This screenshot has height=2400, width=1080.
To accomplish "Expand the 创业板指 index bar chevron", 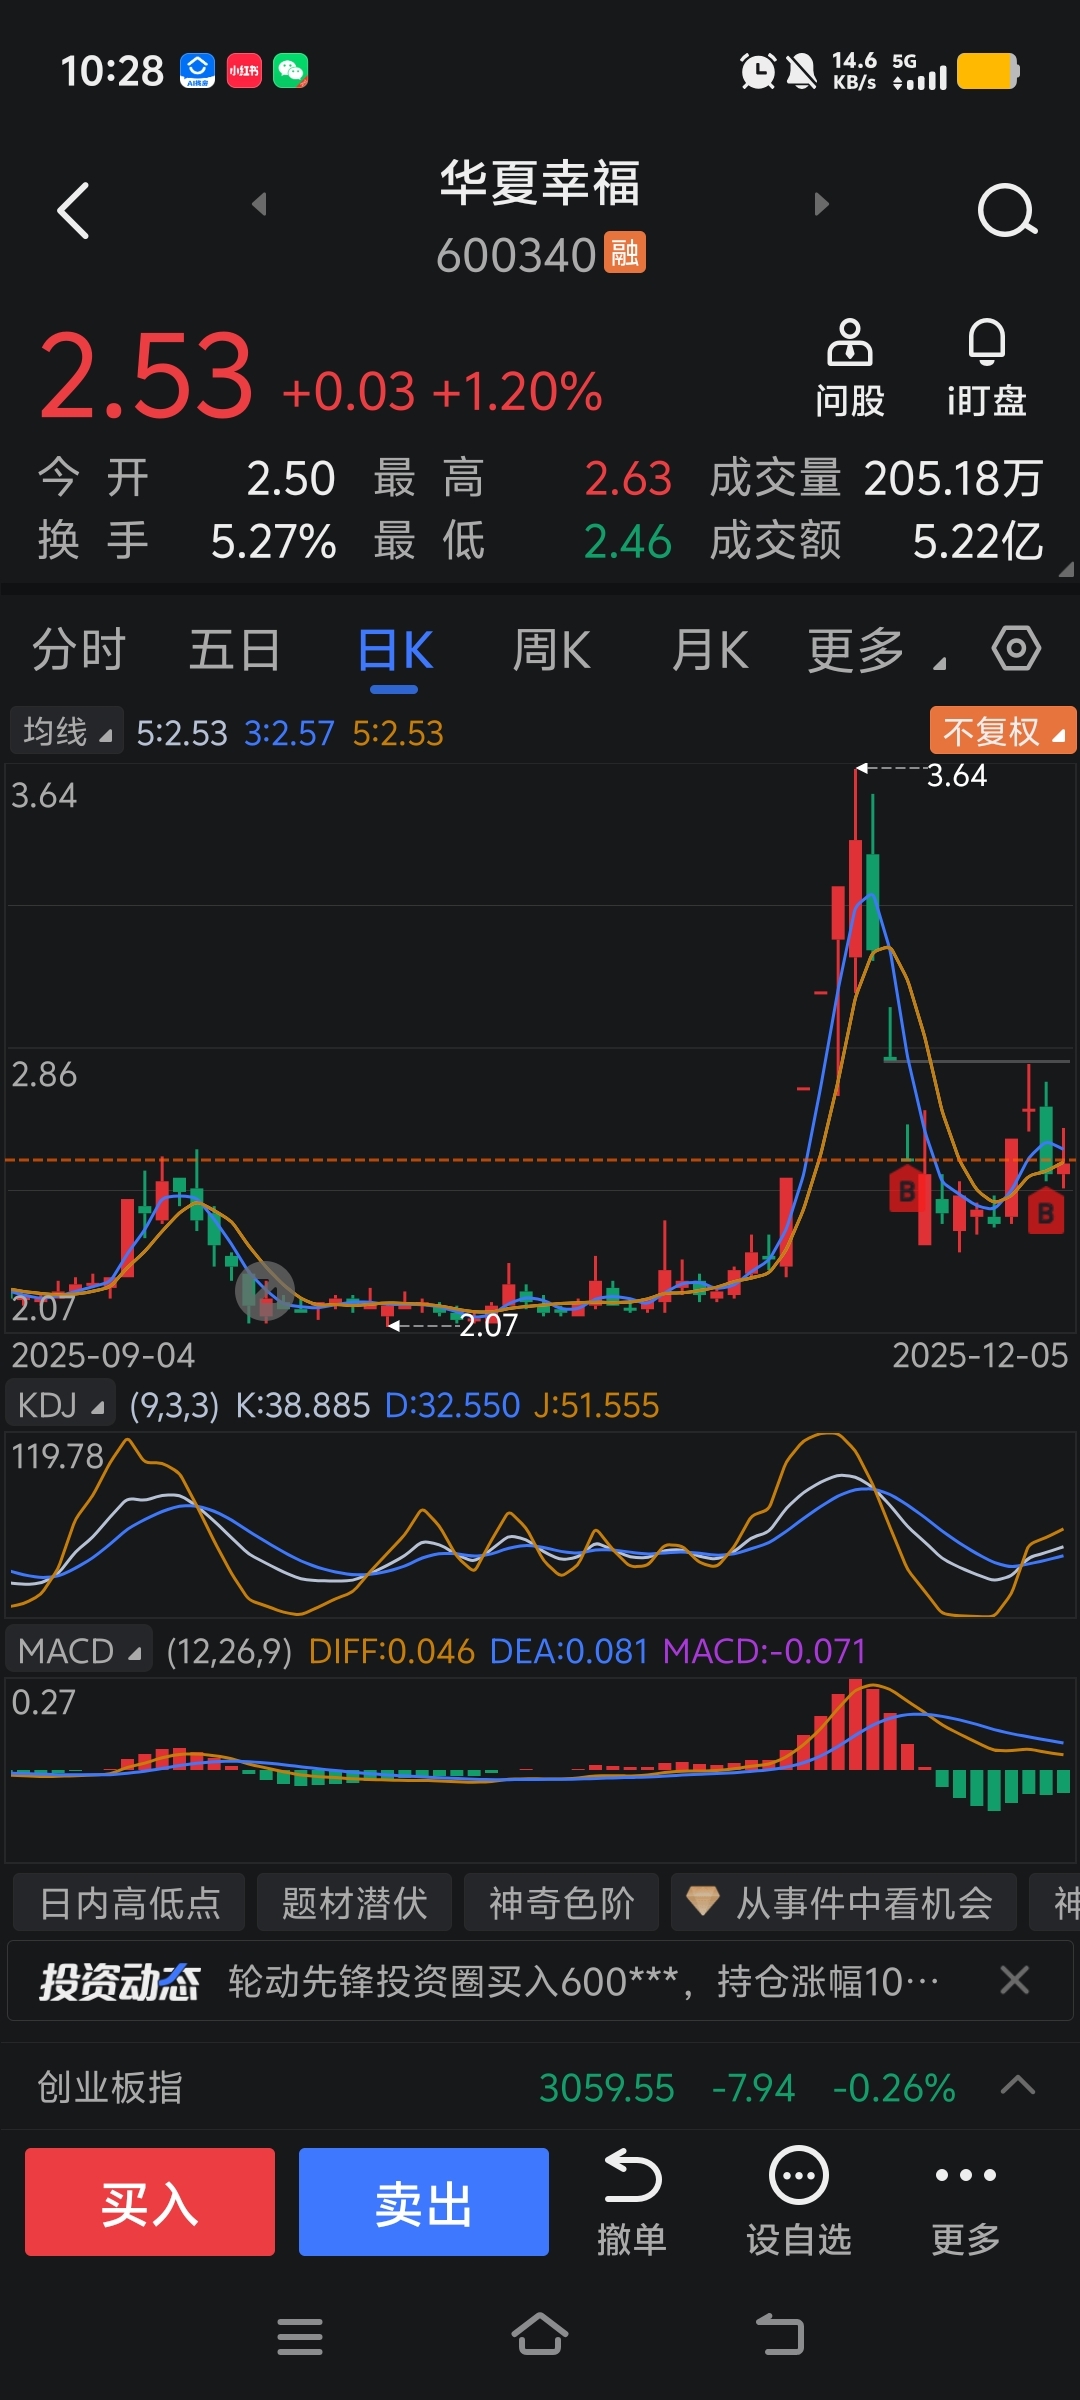I will point(1018,2085).
